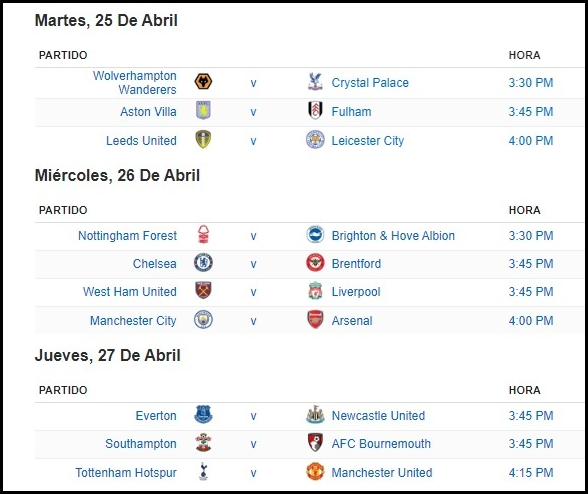Click the Wolverhampton Wanderers wolf crest
Viewport: 588px width, 494px height.
click(203, 81)
